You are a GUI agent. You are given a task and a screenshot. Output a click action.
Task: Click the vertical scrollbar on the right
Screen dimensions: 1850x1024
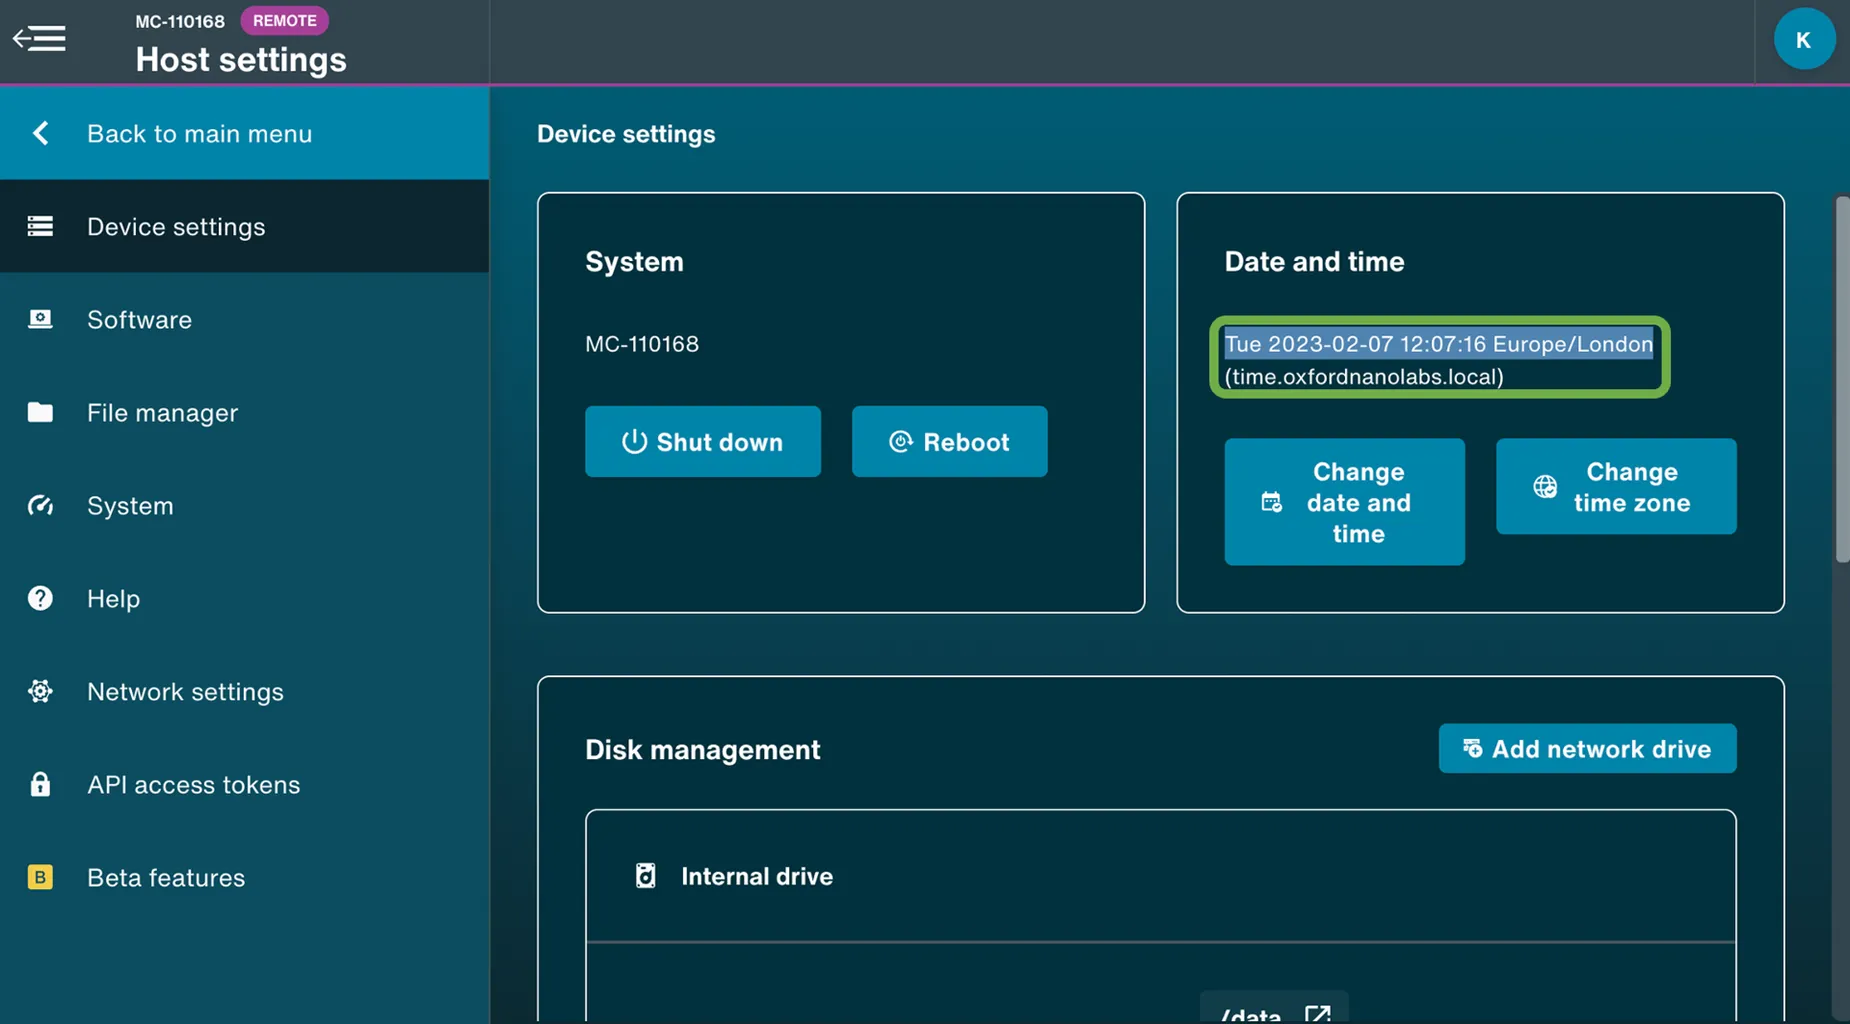[x=1841, y=380]
